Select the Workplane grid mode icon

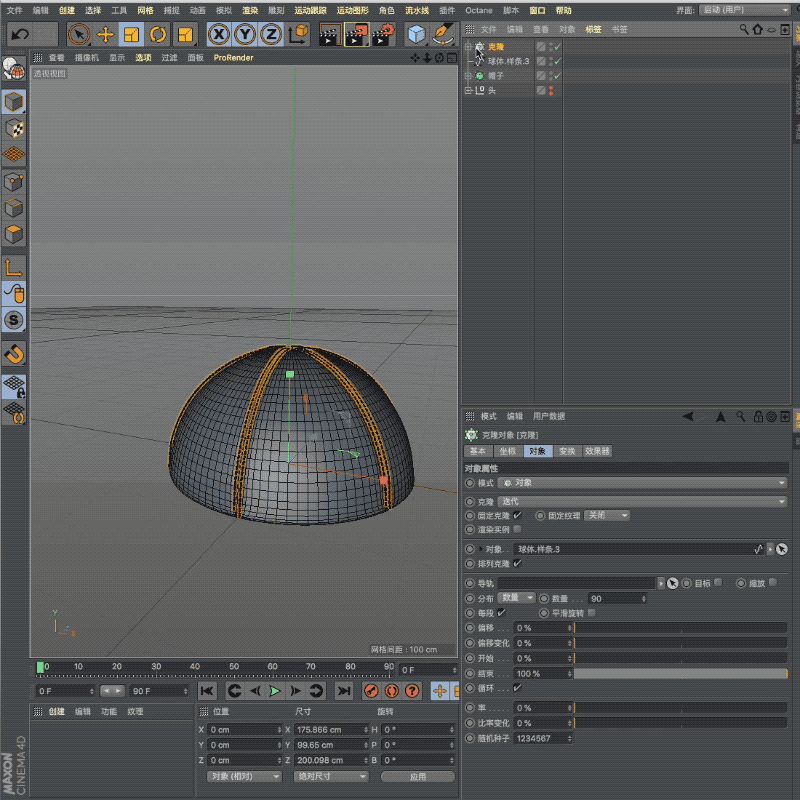click(14, 154)
